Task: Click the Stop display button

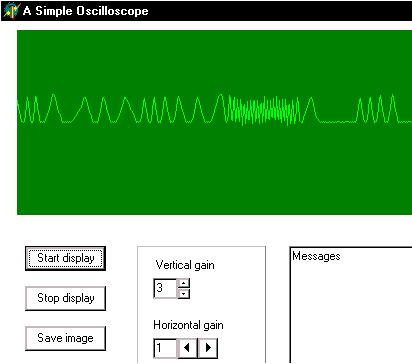Action: tap(65, 298)
